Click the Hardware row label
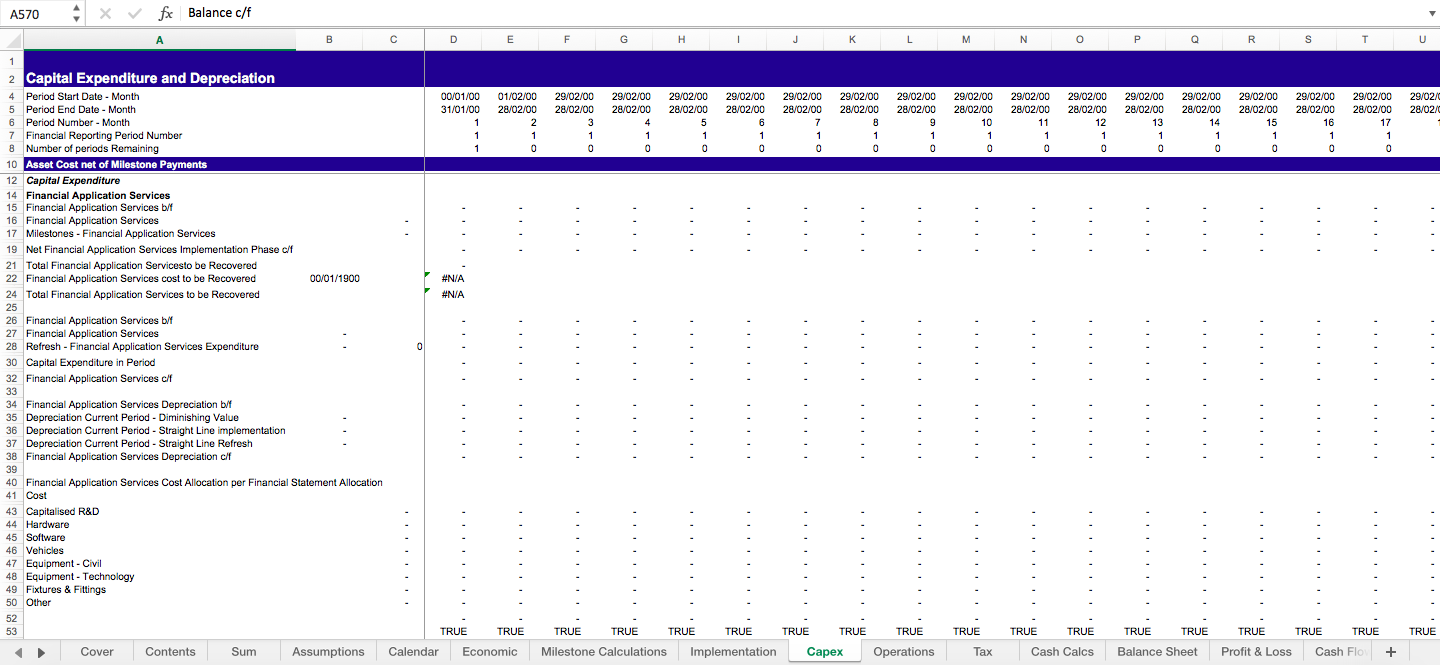 [48, 525]
